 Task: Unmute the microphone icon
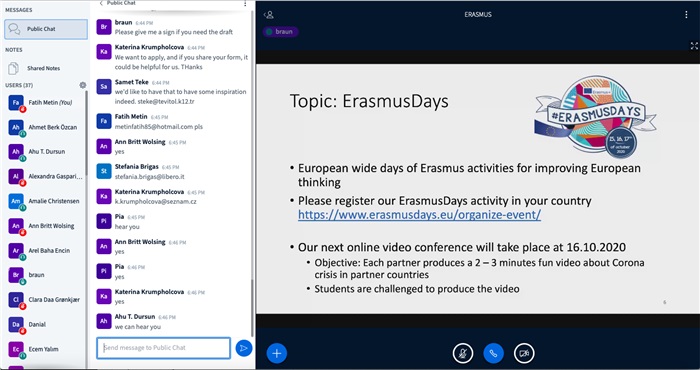coord(462,353)
